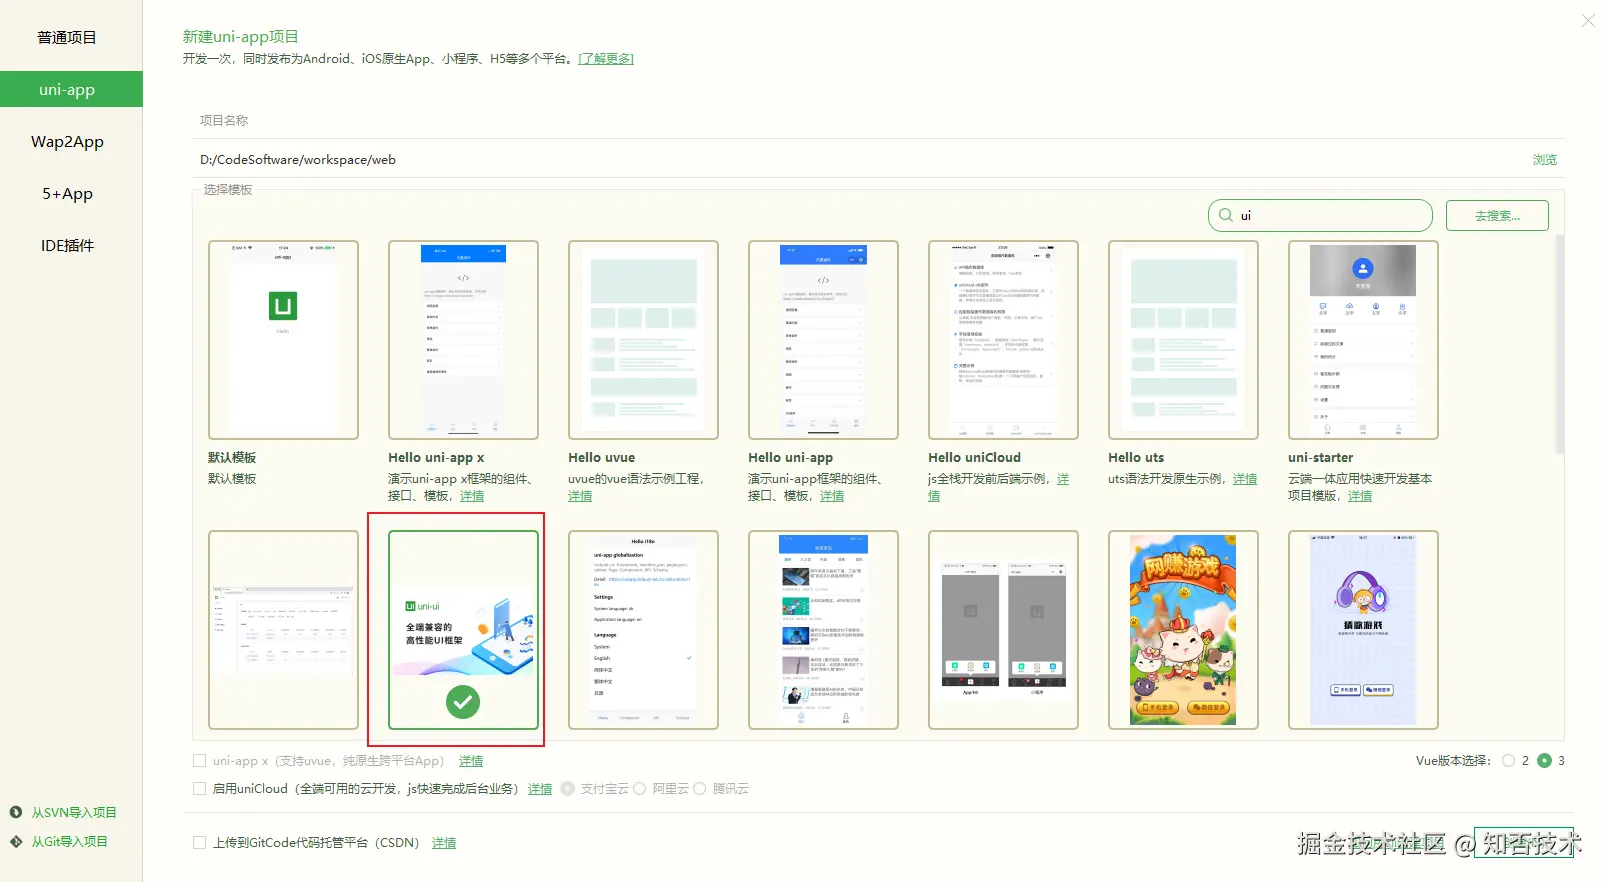Open 详情 link for Hello uvue
The image size is (1607, 882).
pyautogui.click(x=580, y=496)
